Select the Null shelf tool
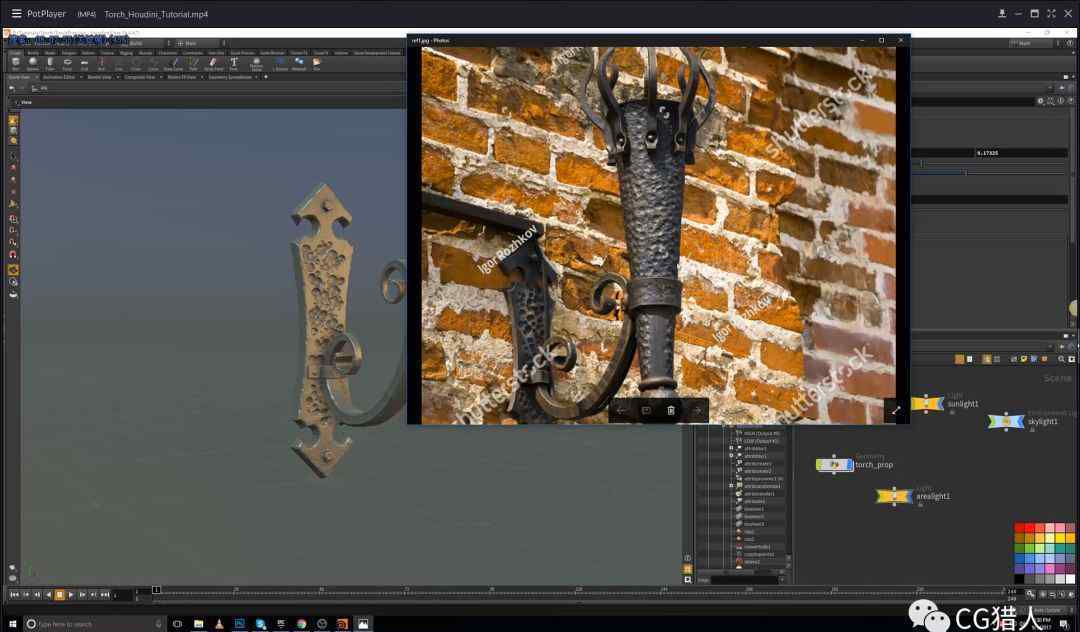 tap(101, 63)
